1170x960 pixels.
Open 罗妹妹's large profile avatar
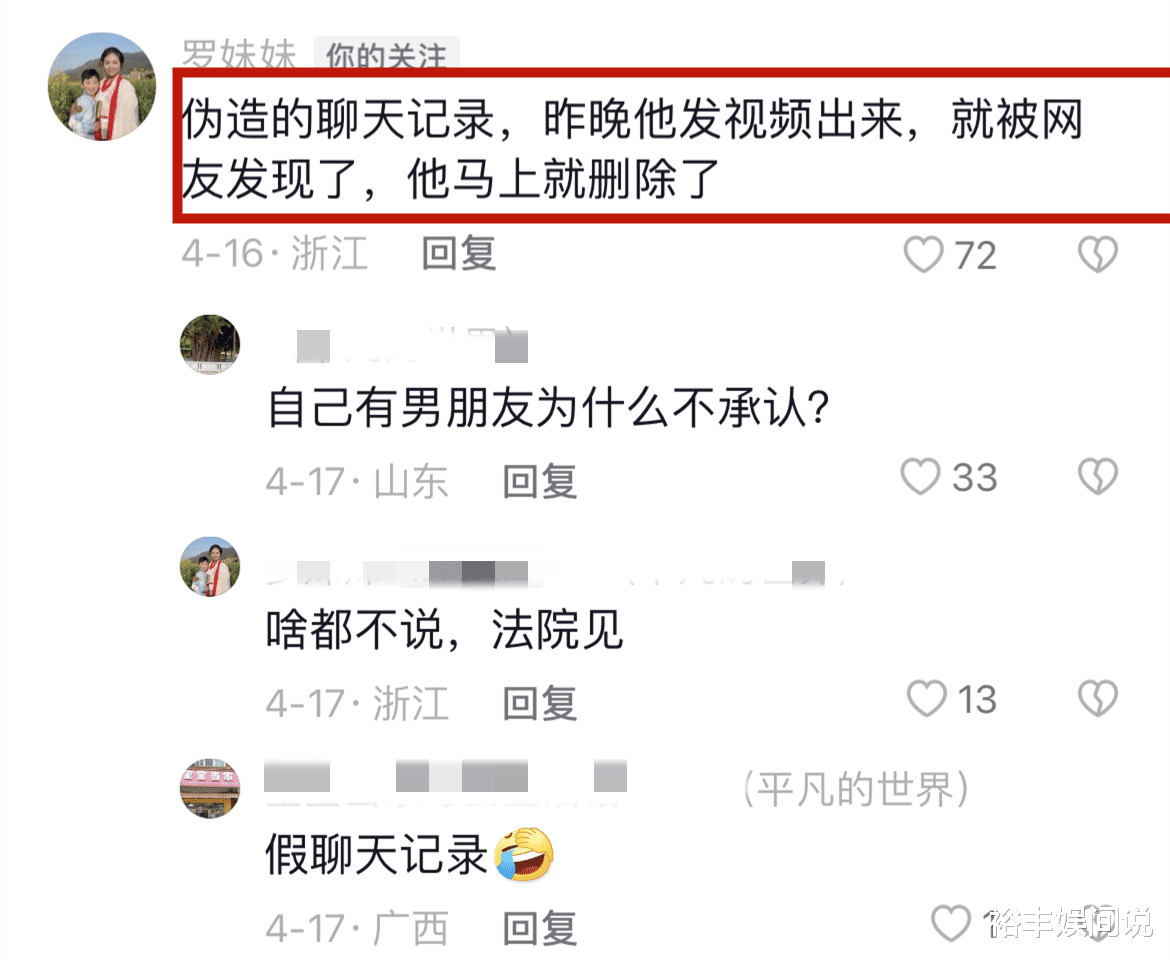(102, 87)
